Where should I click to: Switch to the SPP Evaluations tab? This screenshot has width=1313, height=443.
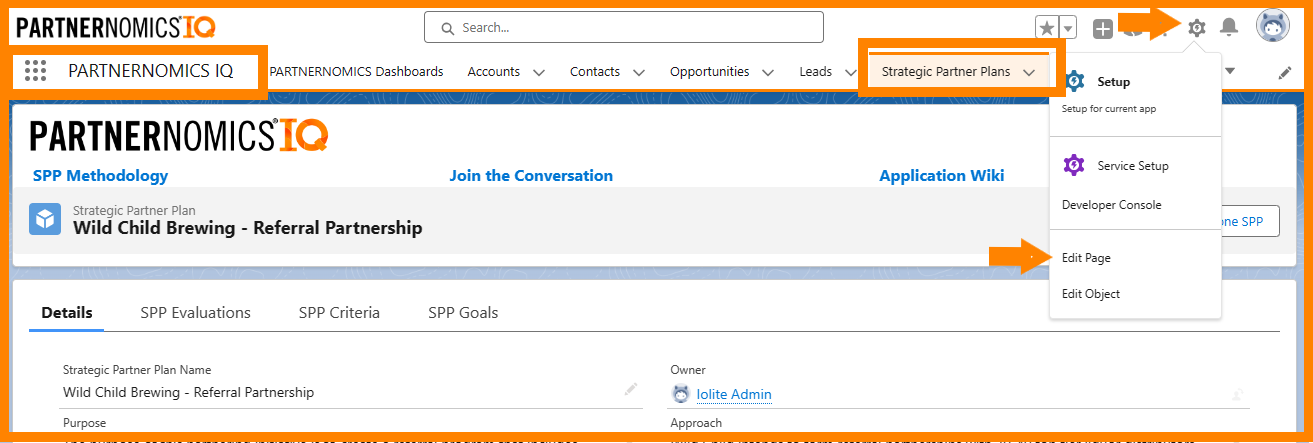(196, 313)
